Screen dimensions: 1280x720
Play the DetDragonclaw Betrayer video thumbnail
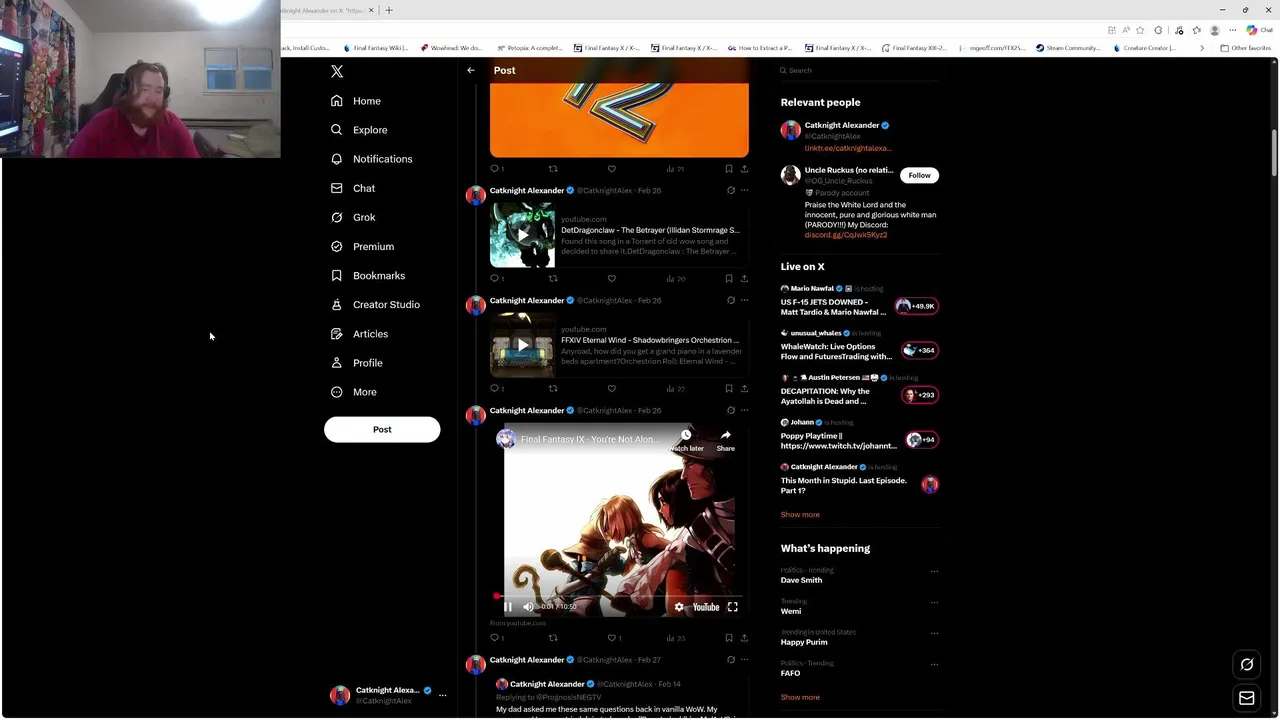tap(522, 235)
